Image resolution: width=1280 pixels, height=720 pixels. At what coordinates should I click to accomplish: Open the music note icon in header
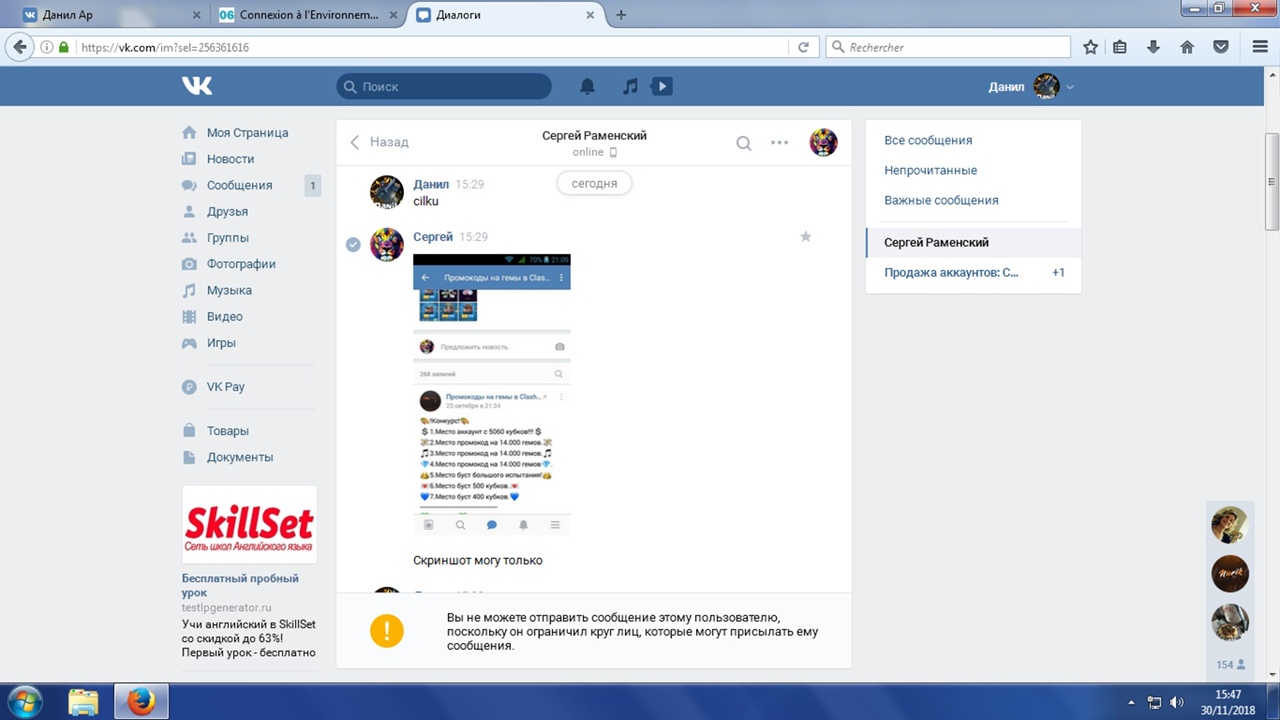(630, 87)
